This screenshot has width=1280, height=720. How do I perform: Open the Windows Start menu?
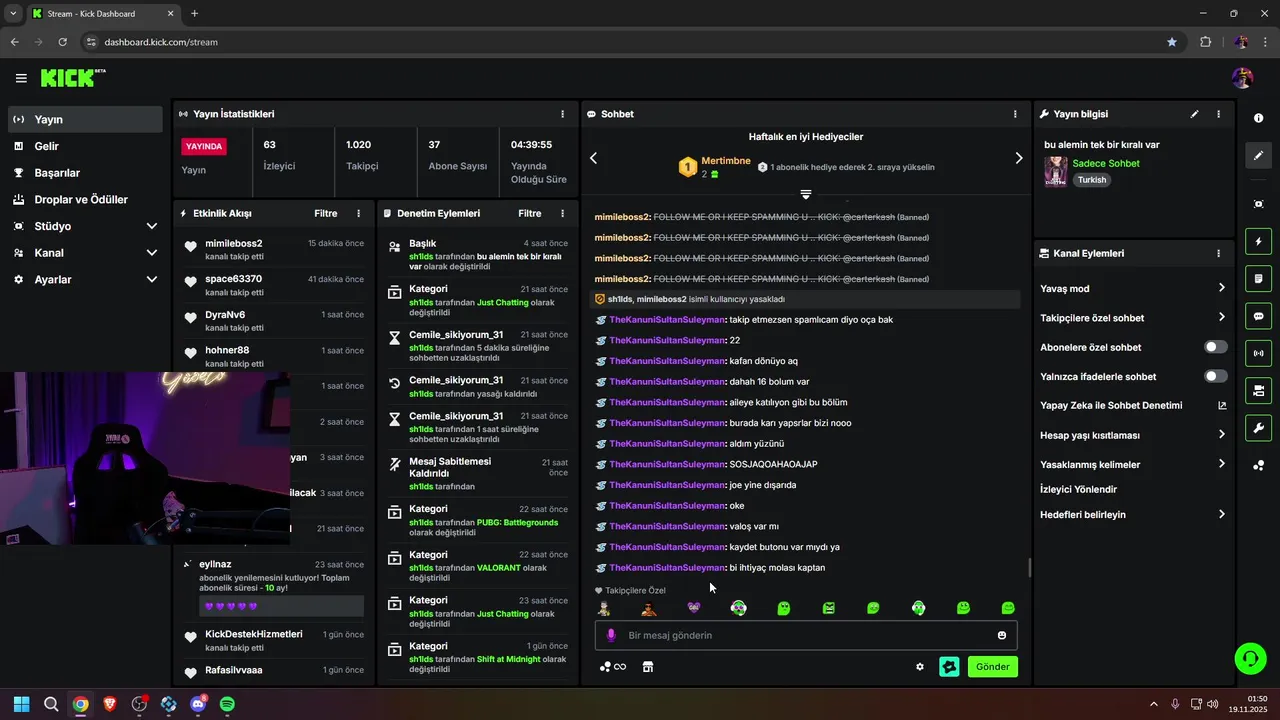point(21,704)
